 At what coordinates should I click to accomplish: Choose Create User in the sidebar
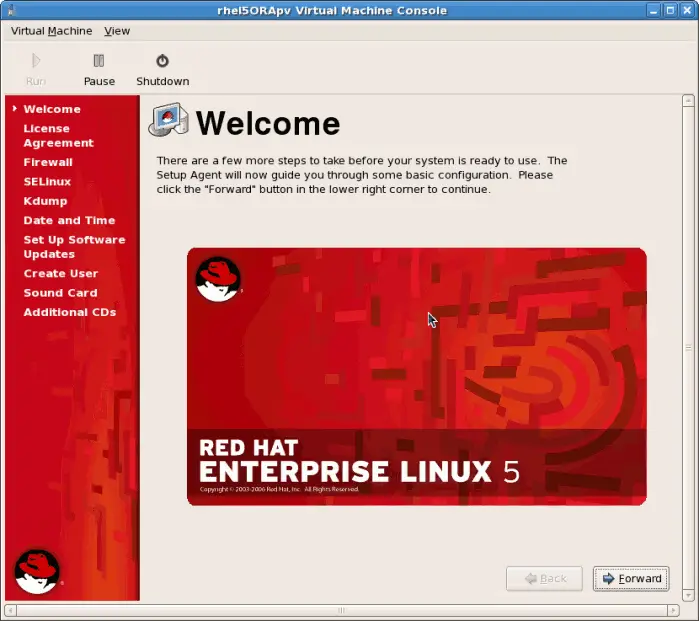click(60, 274)
